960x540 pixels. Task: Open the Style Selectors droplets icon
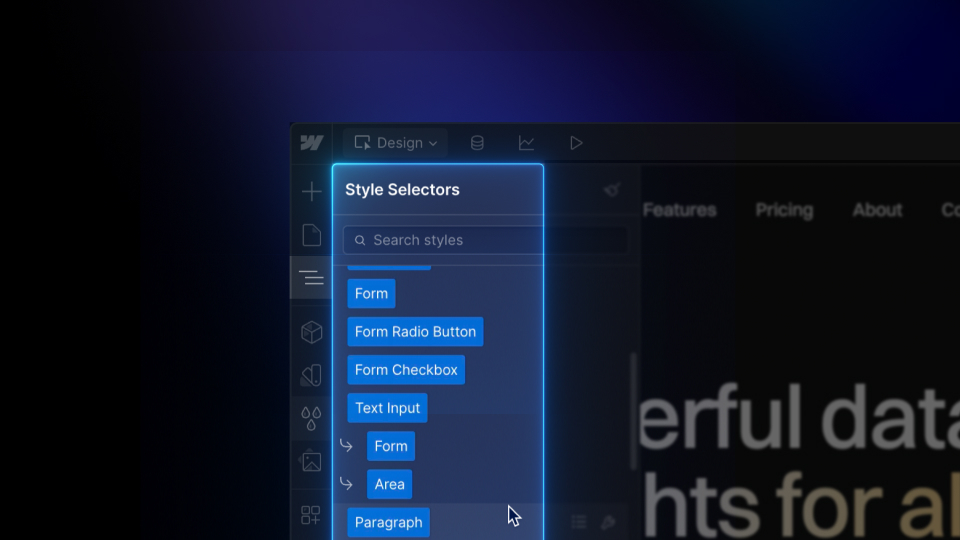[x=311, y=417]
